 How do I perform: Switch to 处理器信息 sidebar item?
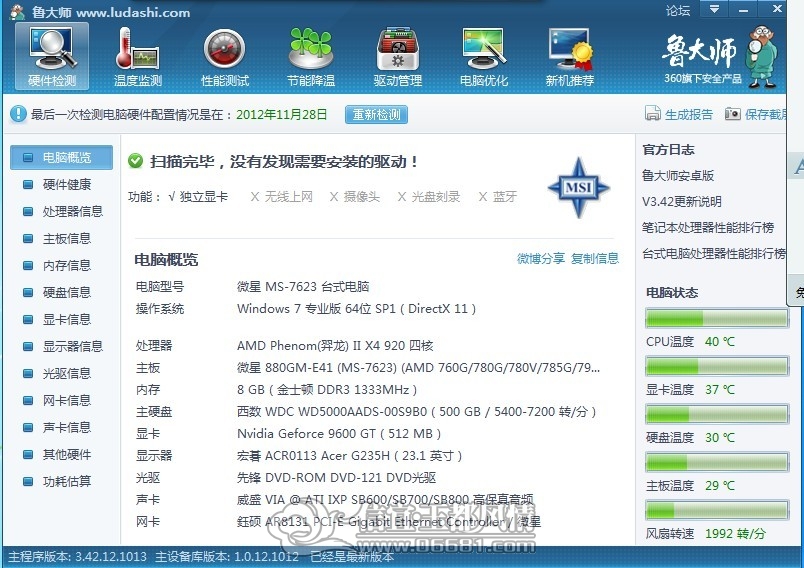click(62, 211)
